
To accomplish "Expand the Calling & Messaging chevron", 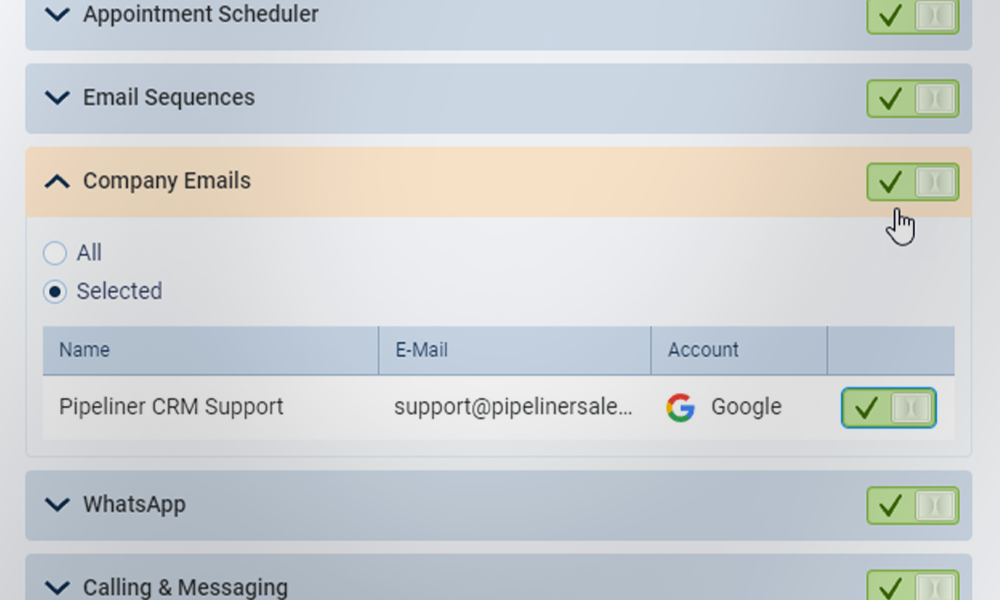I will [58, 587].
